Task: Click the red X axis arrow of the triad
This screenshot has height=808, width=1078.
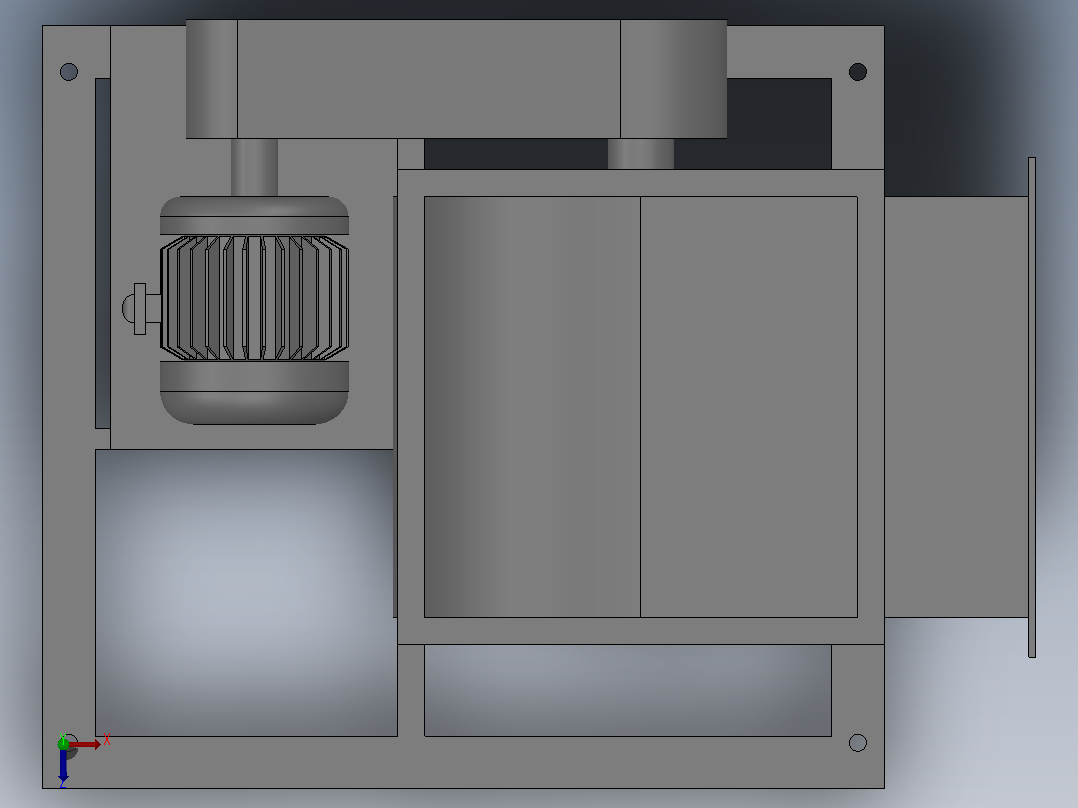Action: pyautogui.click(x=85, y=745)
